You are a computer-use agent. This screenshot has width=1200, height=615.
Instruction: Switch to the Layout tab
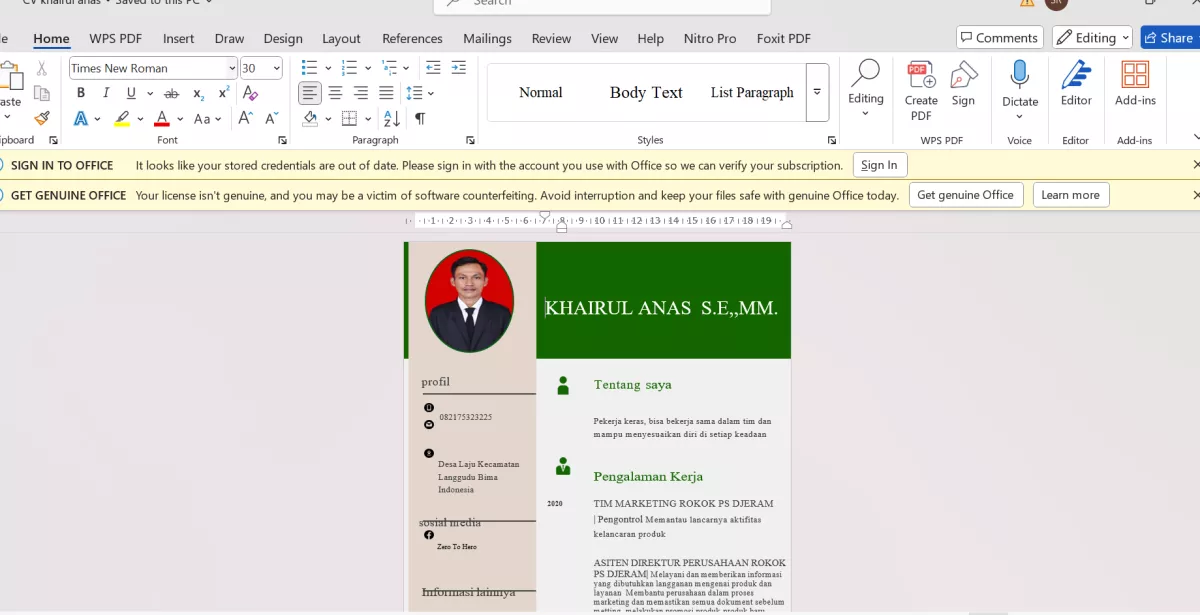[x=341, y=38]
